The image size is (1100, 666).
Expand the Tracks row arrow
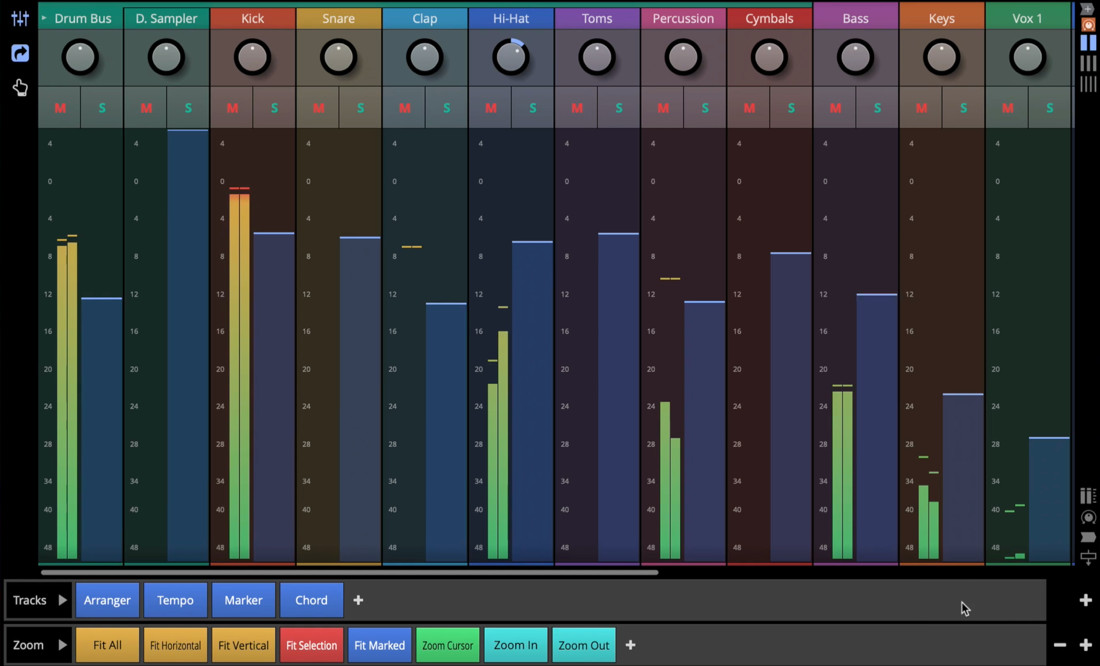tap(62, 600)
